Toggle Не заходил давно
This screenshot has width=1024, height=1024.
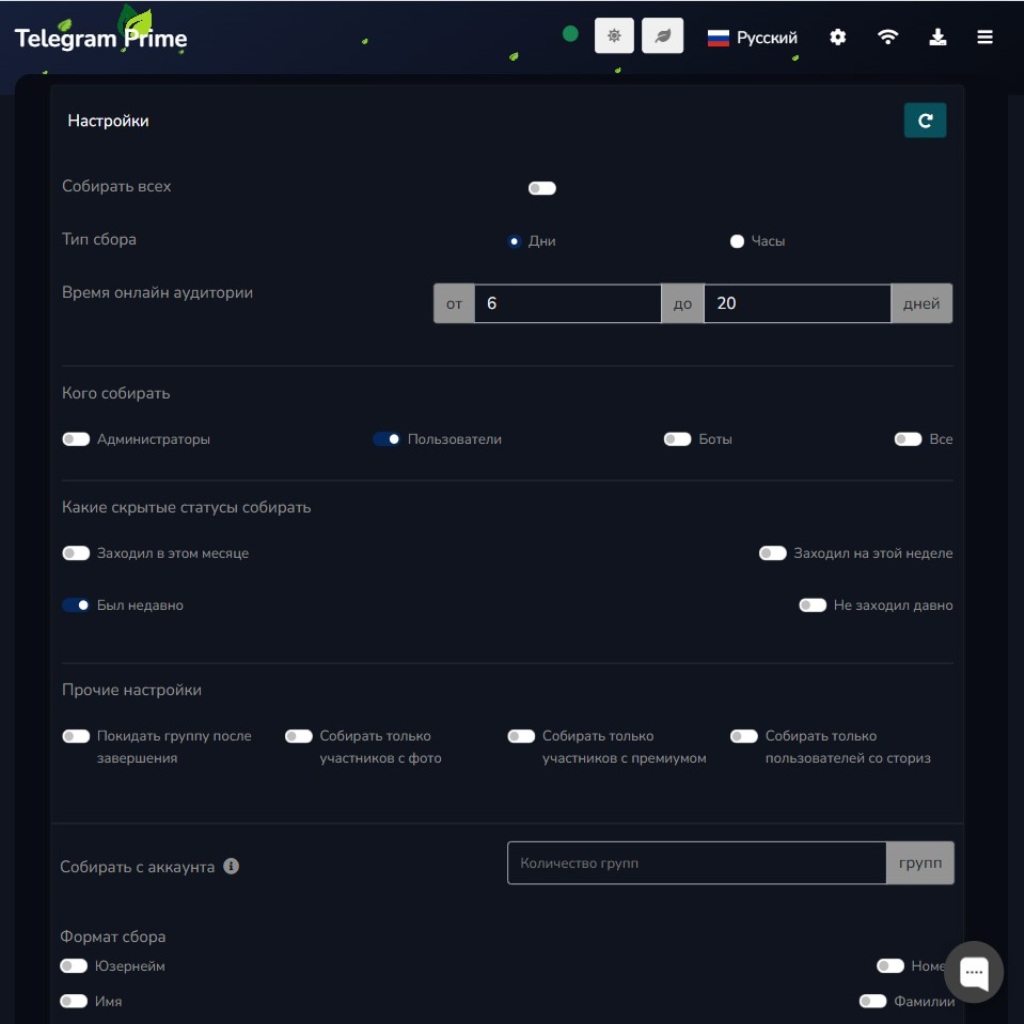tap(812, 605)
